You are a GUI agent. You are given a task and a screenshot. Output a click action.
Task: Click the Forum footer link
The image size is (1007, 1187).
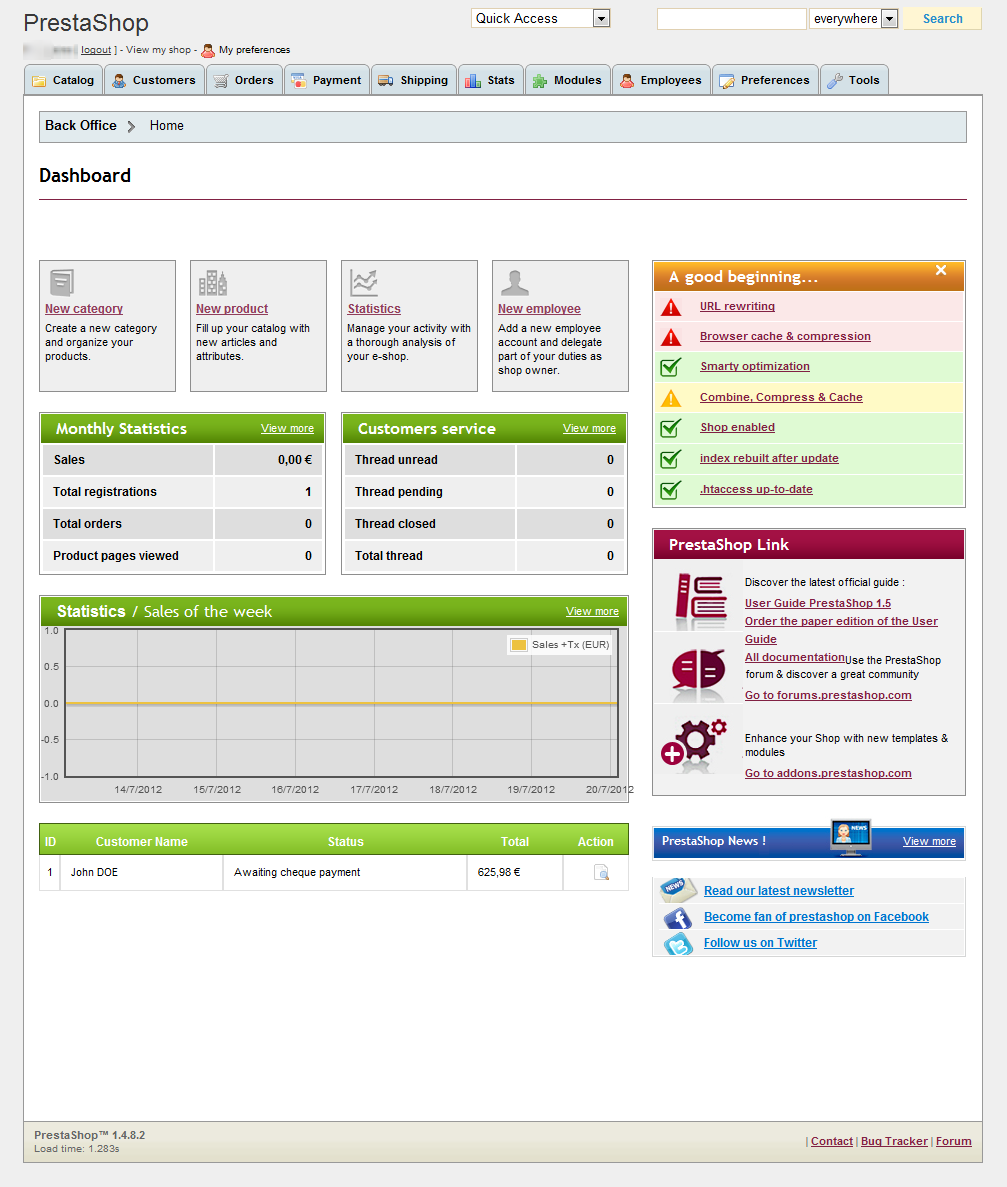coord(953,1142)
